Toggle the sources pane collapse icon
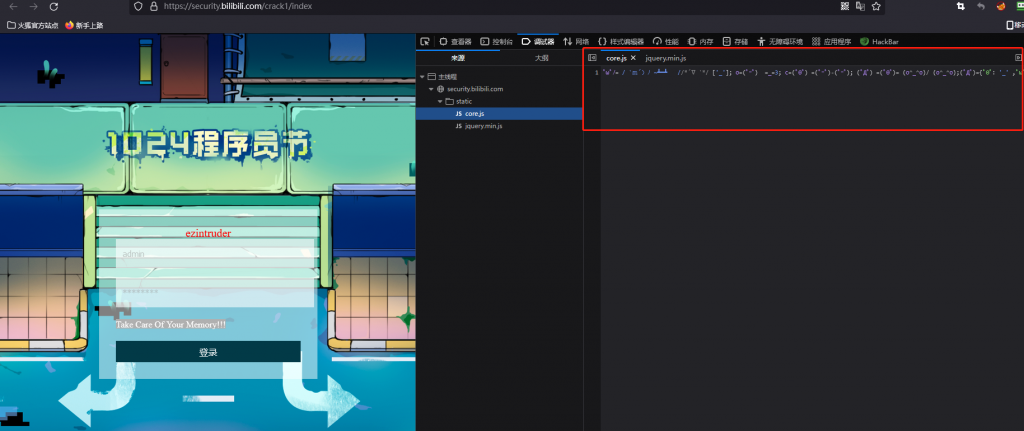This screenshot has width=1024, height=431. [592, 57]
